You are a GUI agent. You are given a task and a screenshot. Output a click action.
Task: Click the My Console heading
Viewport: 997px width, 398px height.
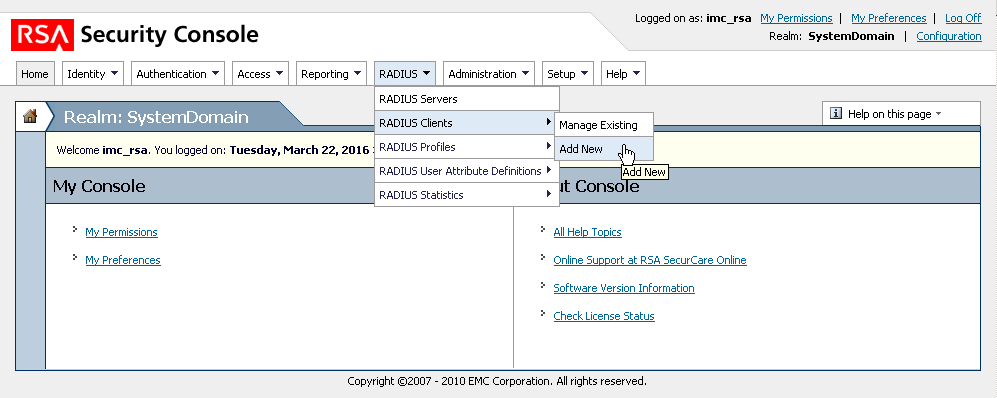(99, 186)
